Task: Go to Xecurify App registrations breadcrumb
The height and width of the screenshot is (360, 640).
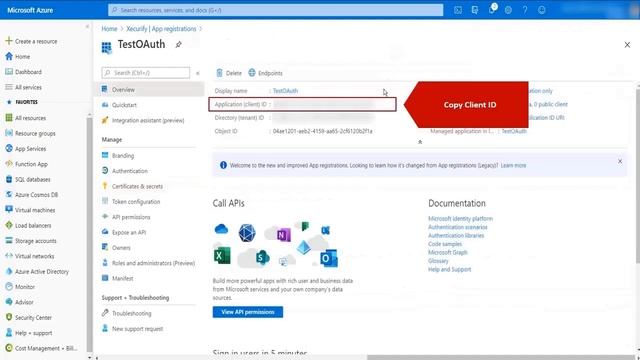Action: 161,29
